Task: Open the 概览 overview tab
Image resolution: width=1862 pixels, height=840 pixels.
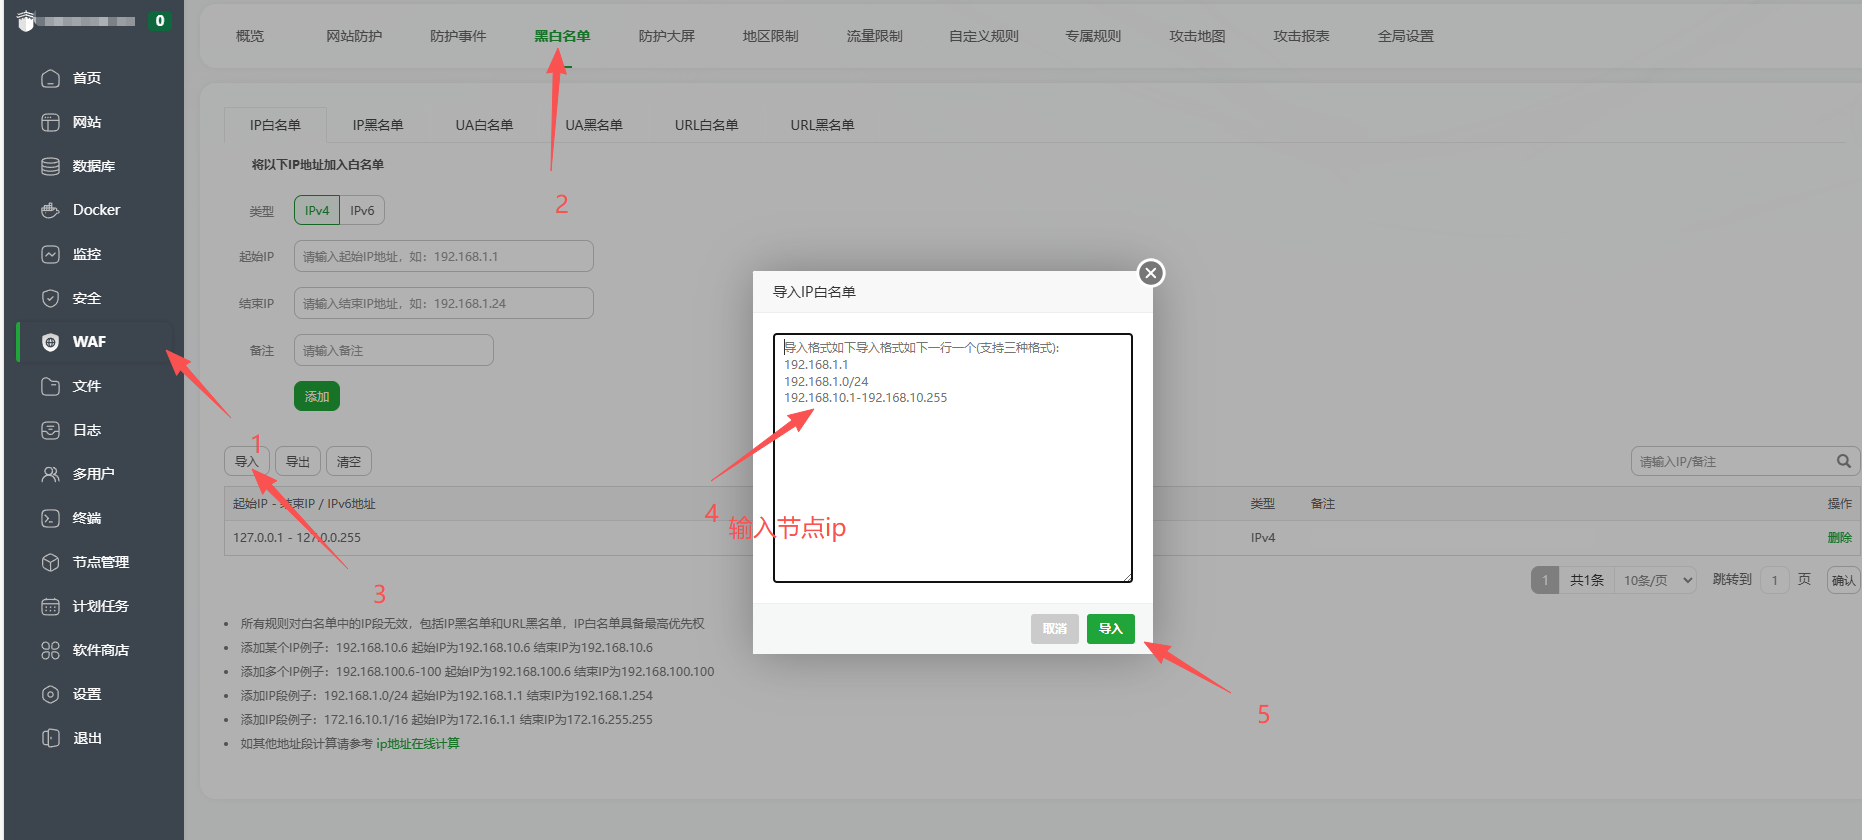Action: [x=250, y=36]
